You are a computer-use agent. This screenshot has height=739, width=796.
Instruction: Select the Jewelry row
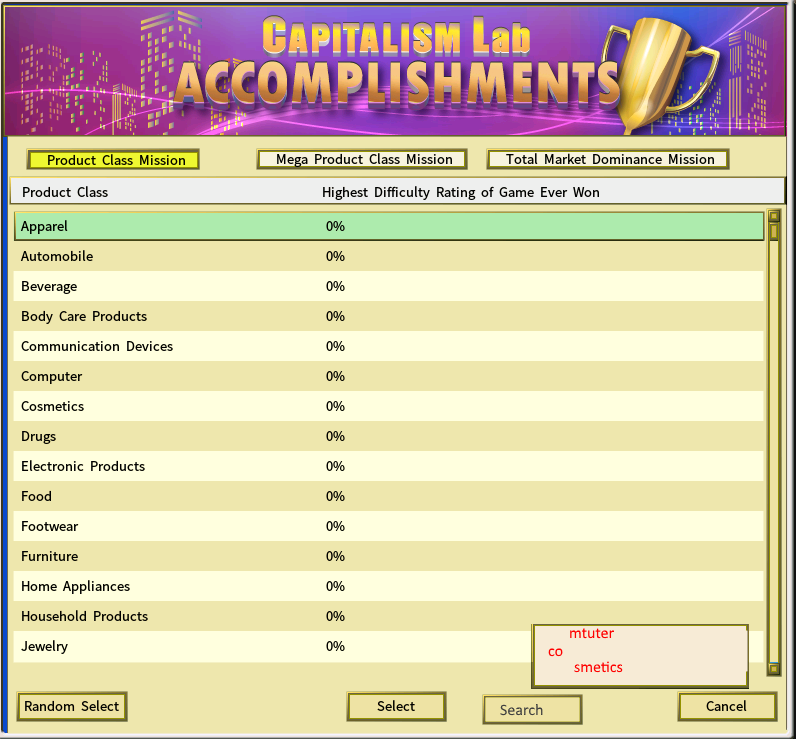tap(389, 646)
